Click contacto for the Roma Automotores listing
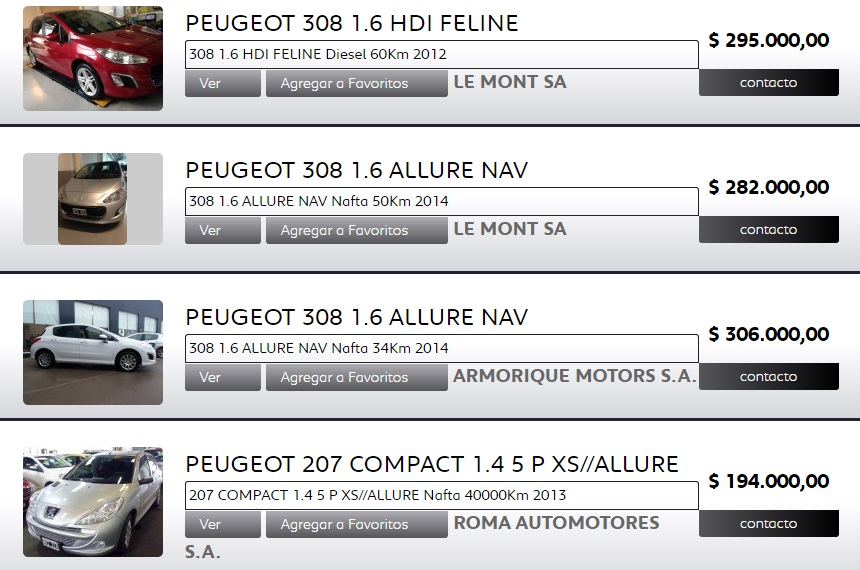This screenshot has height=570, width=860. click(x=768, y=524)
